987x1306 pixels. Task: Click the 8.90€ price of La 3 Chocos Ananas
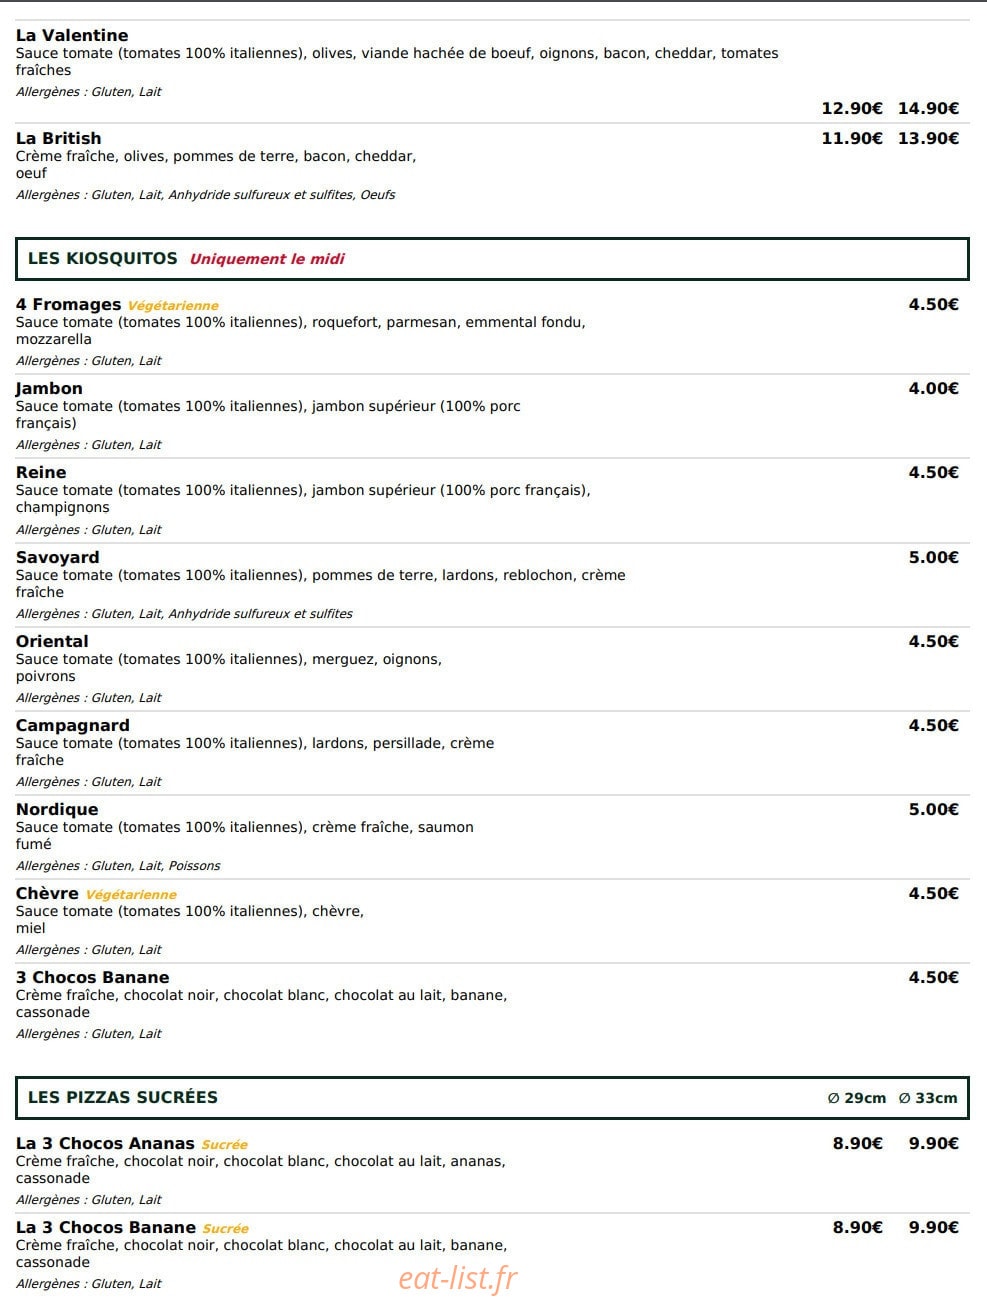(858, 1143)
